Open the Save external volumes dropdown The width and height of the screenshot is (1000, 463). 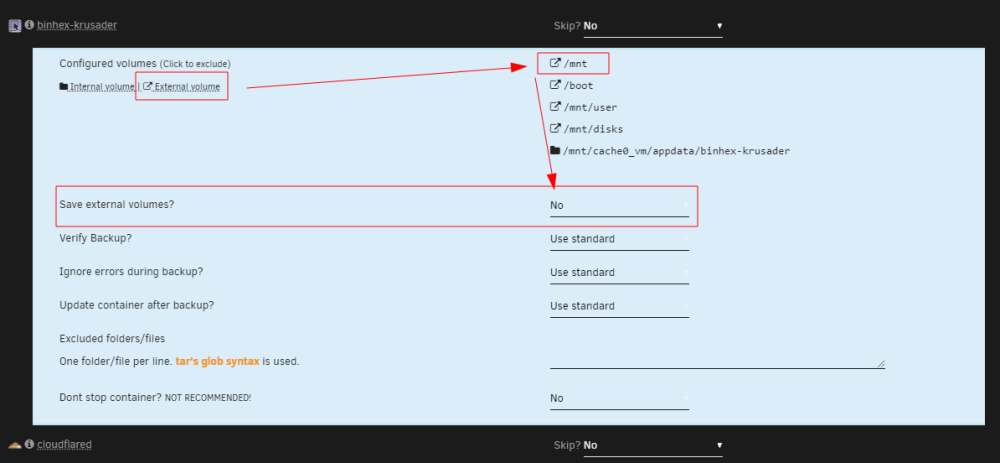(619, 205)
